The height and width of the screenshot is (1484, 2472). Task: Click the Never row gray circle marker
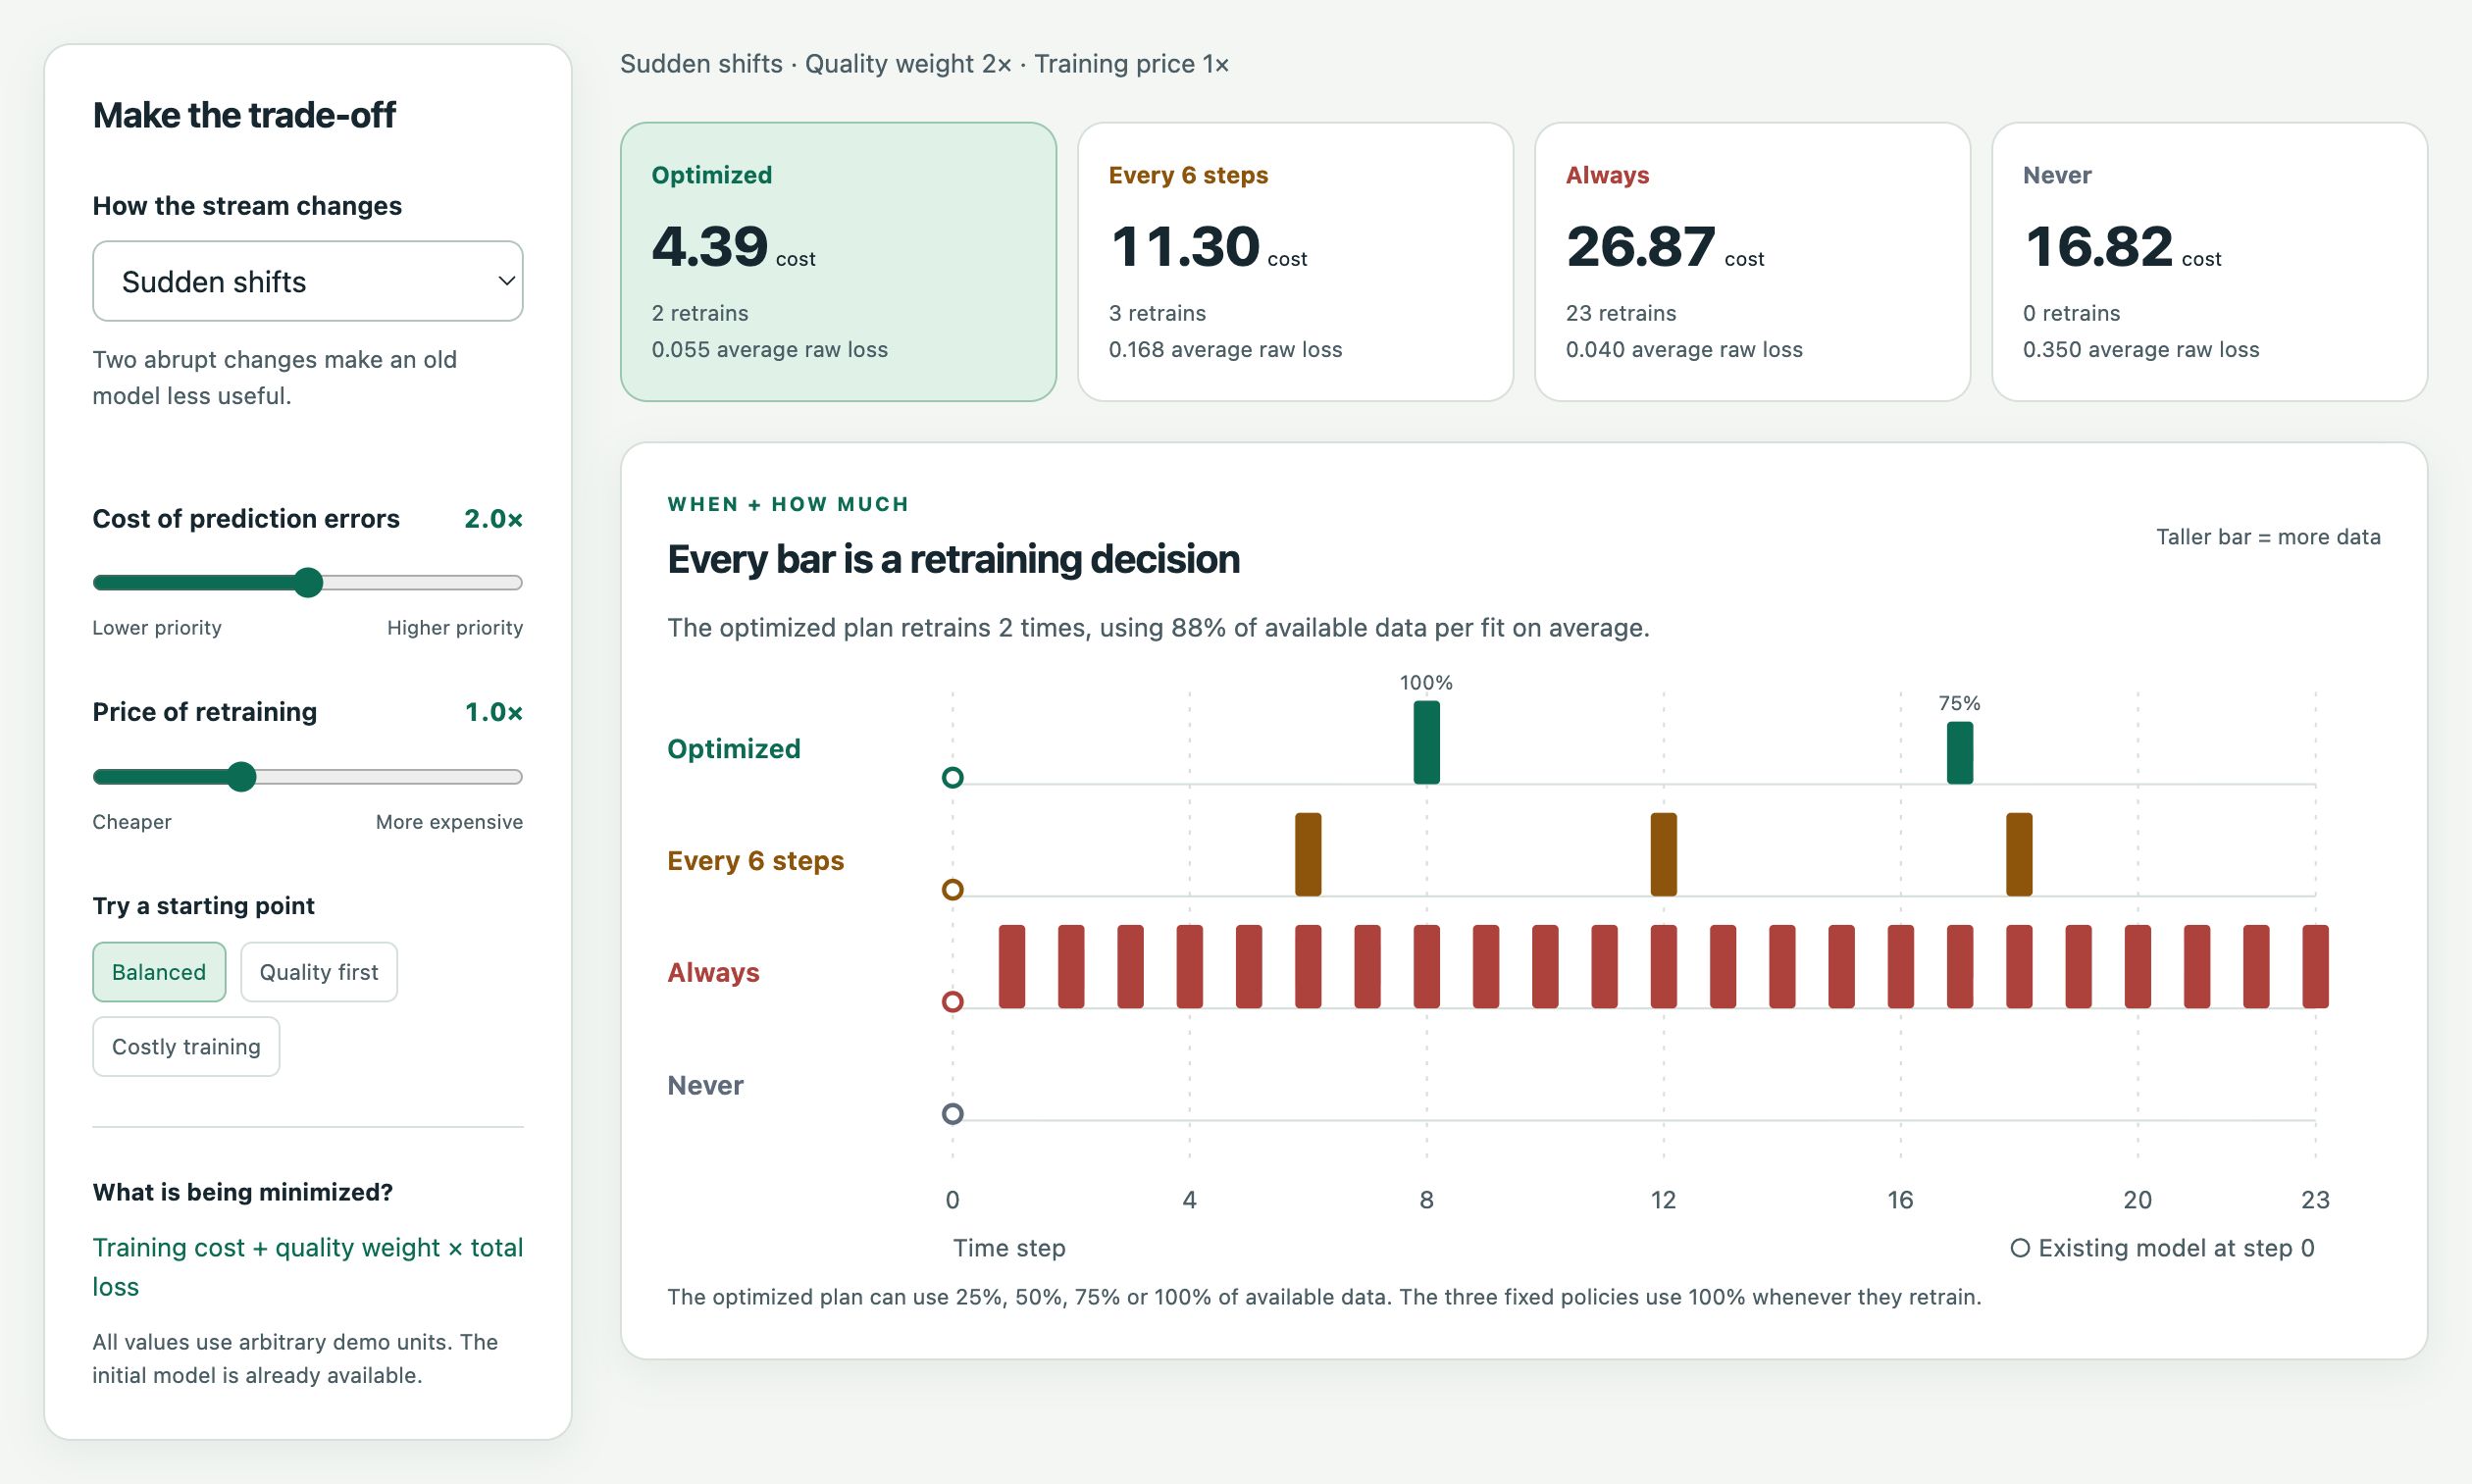click(x=953, y=1114)
